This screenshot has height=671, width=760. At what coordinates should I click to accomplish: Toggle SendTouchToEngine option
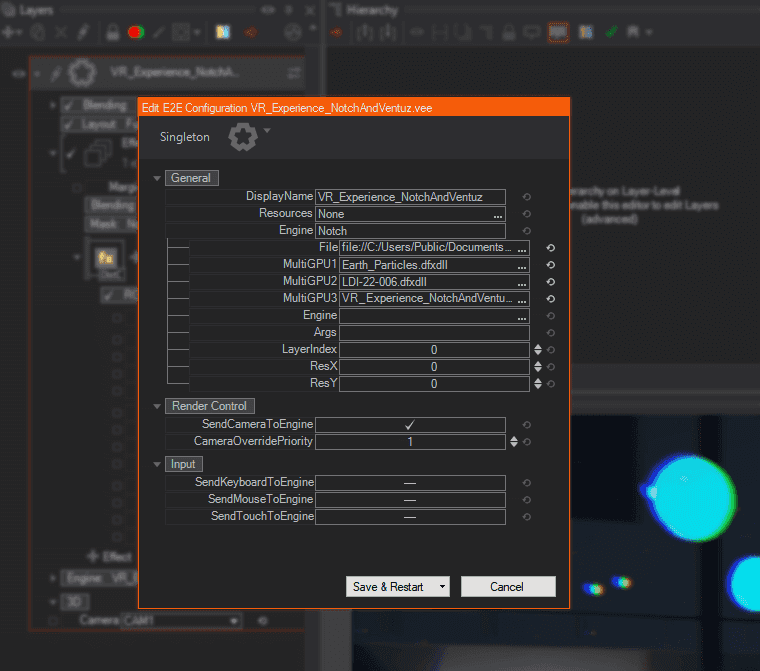410,517
